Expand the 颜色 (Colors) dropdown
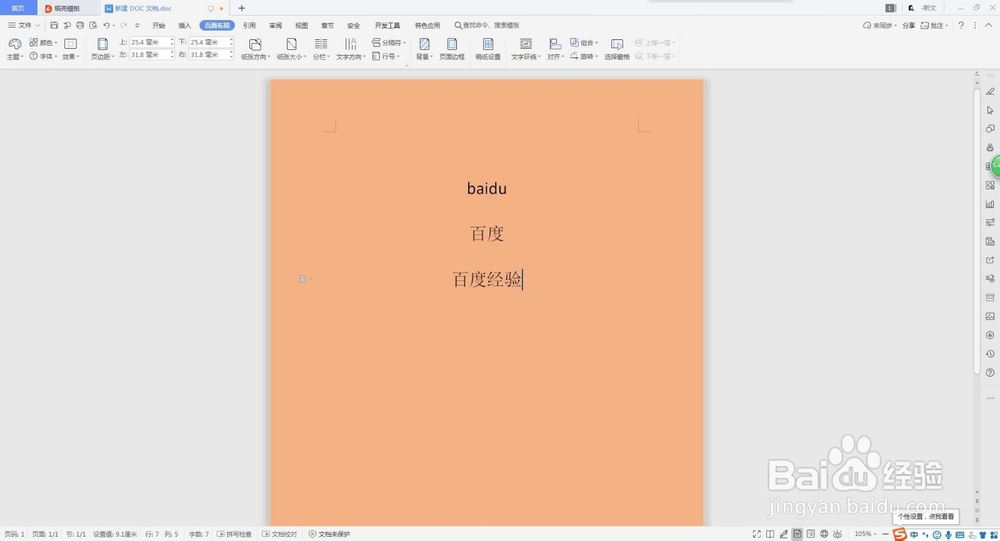The width and height of the screenshot is (1000, 541). click(x=43, y=43)
